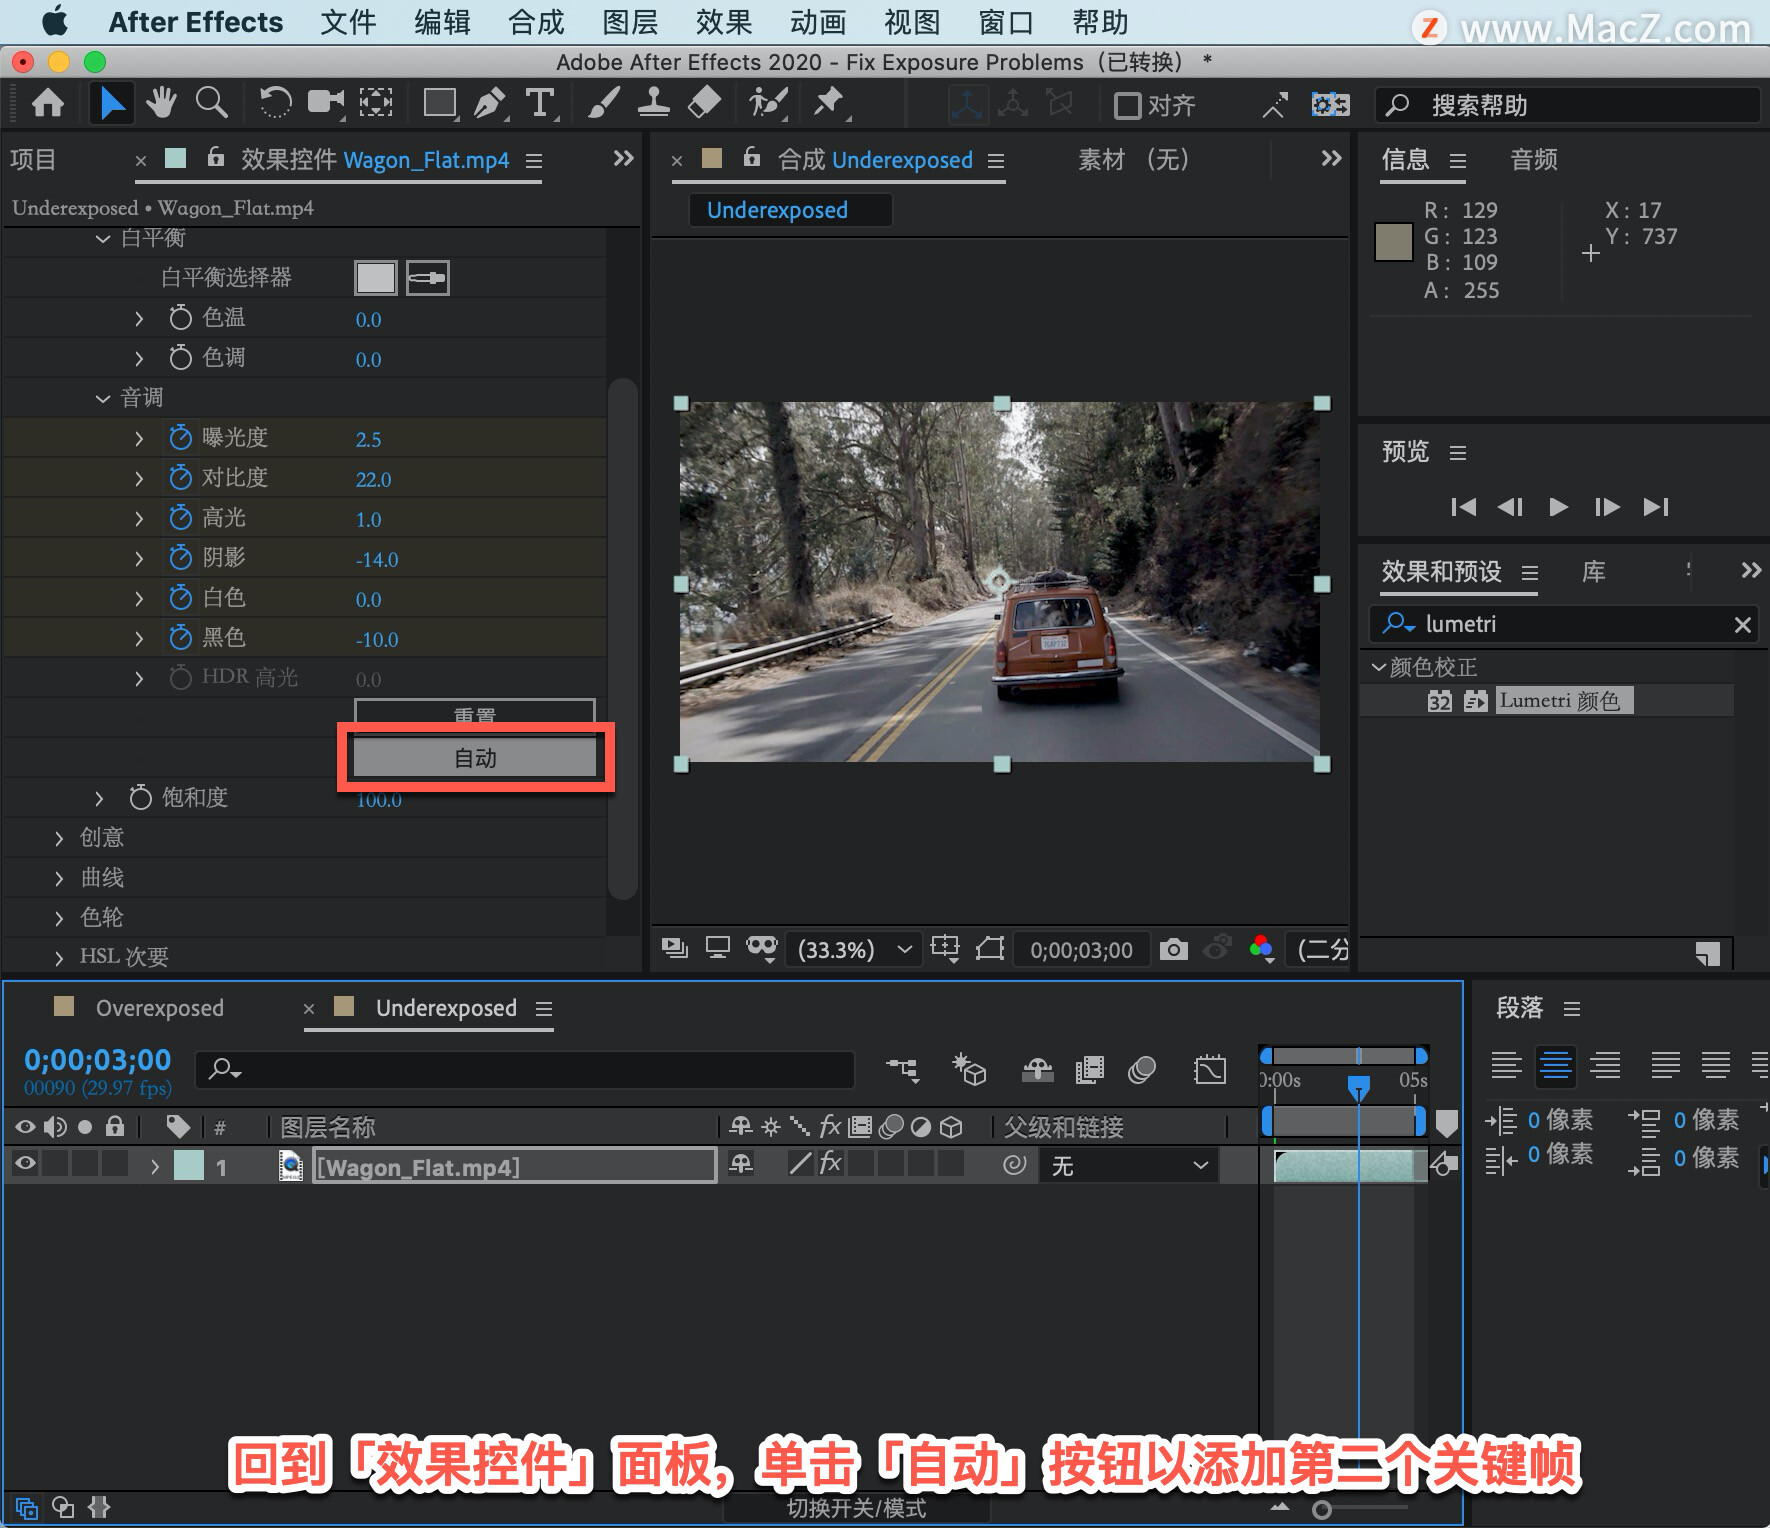This screenshot has height=1528, width=1770.
Task: Open the 图层 menu
Action: [x=630, y=22]
